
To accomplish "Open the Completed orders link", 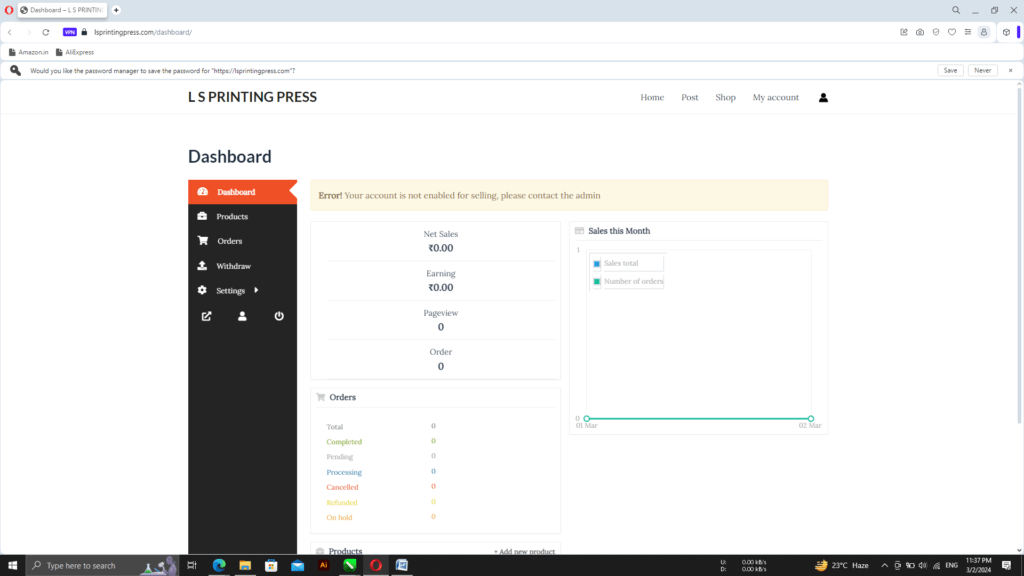I will point(344,441).
